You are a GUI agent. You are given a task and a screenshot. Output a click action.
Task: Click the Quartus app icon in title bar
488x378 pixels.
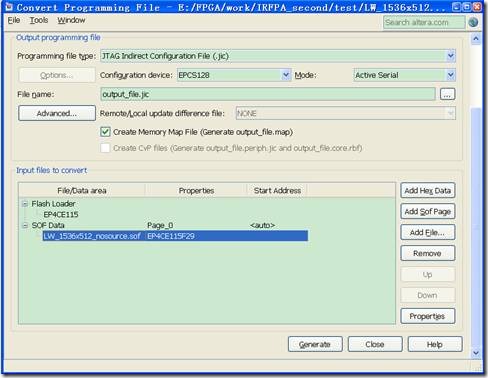[9, 7]
